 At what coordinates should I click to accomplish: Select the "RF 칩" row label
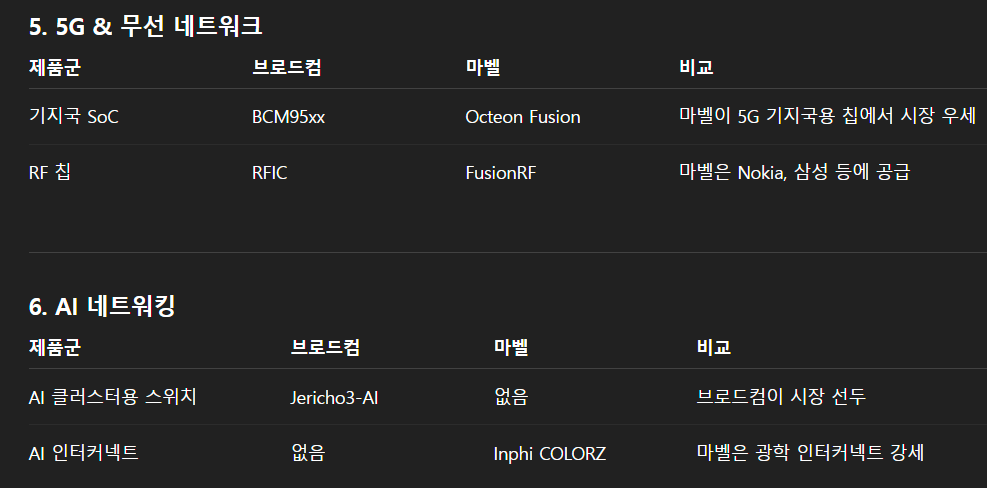coord(50,172)
